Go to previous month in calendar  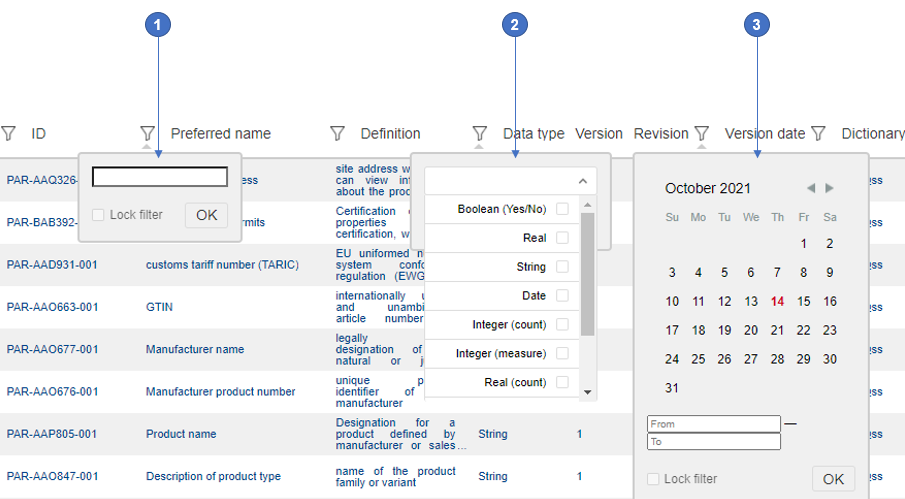811,188
